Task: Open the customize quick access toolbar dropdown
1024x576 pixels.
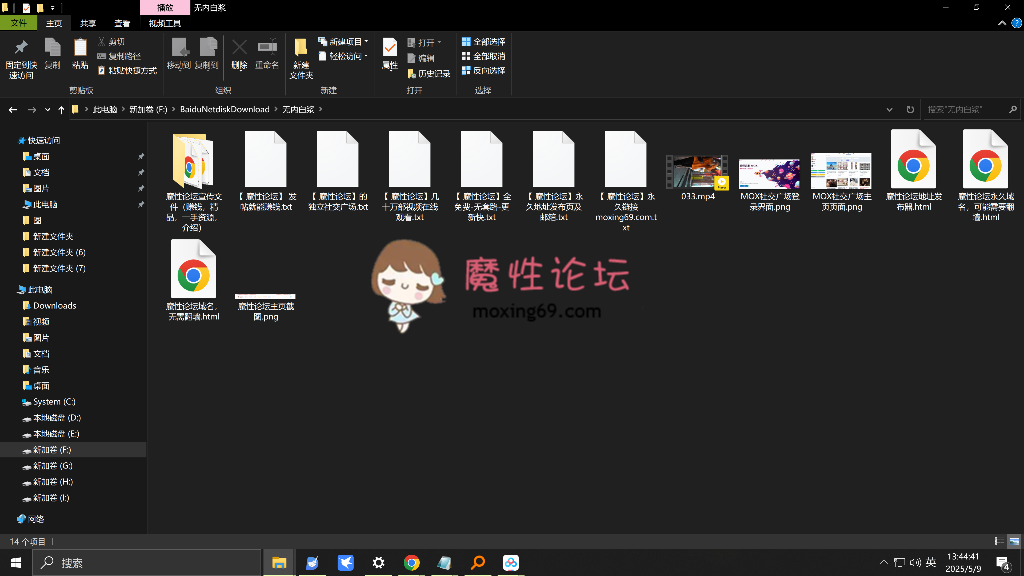Action: [53, 8]
